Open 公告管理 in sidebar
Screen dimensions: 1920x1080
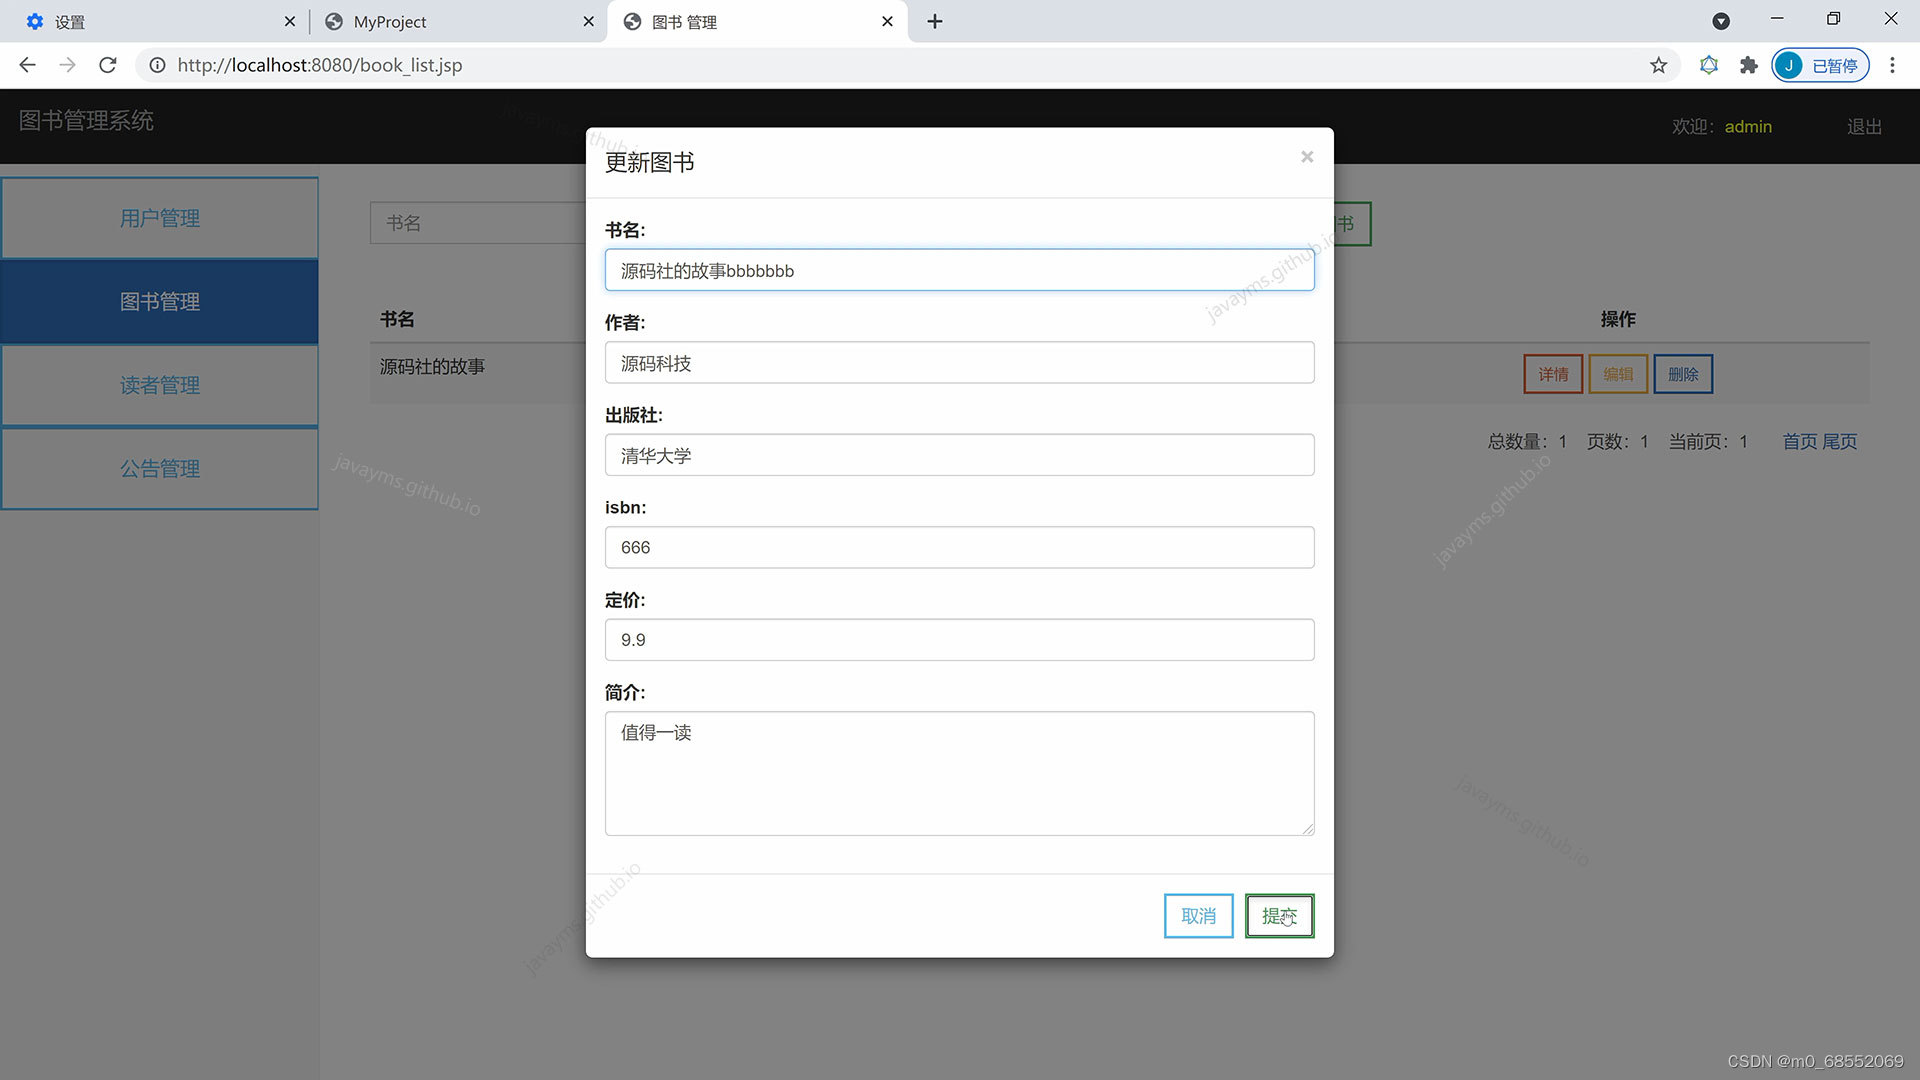click(160, 468)
